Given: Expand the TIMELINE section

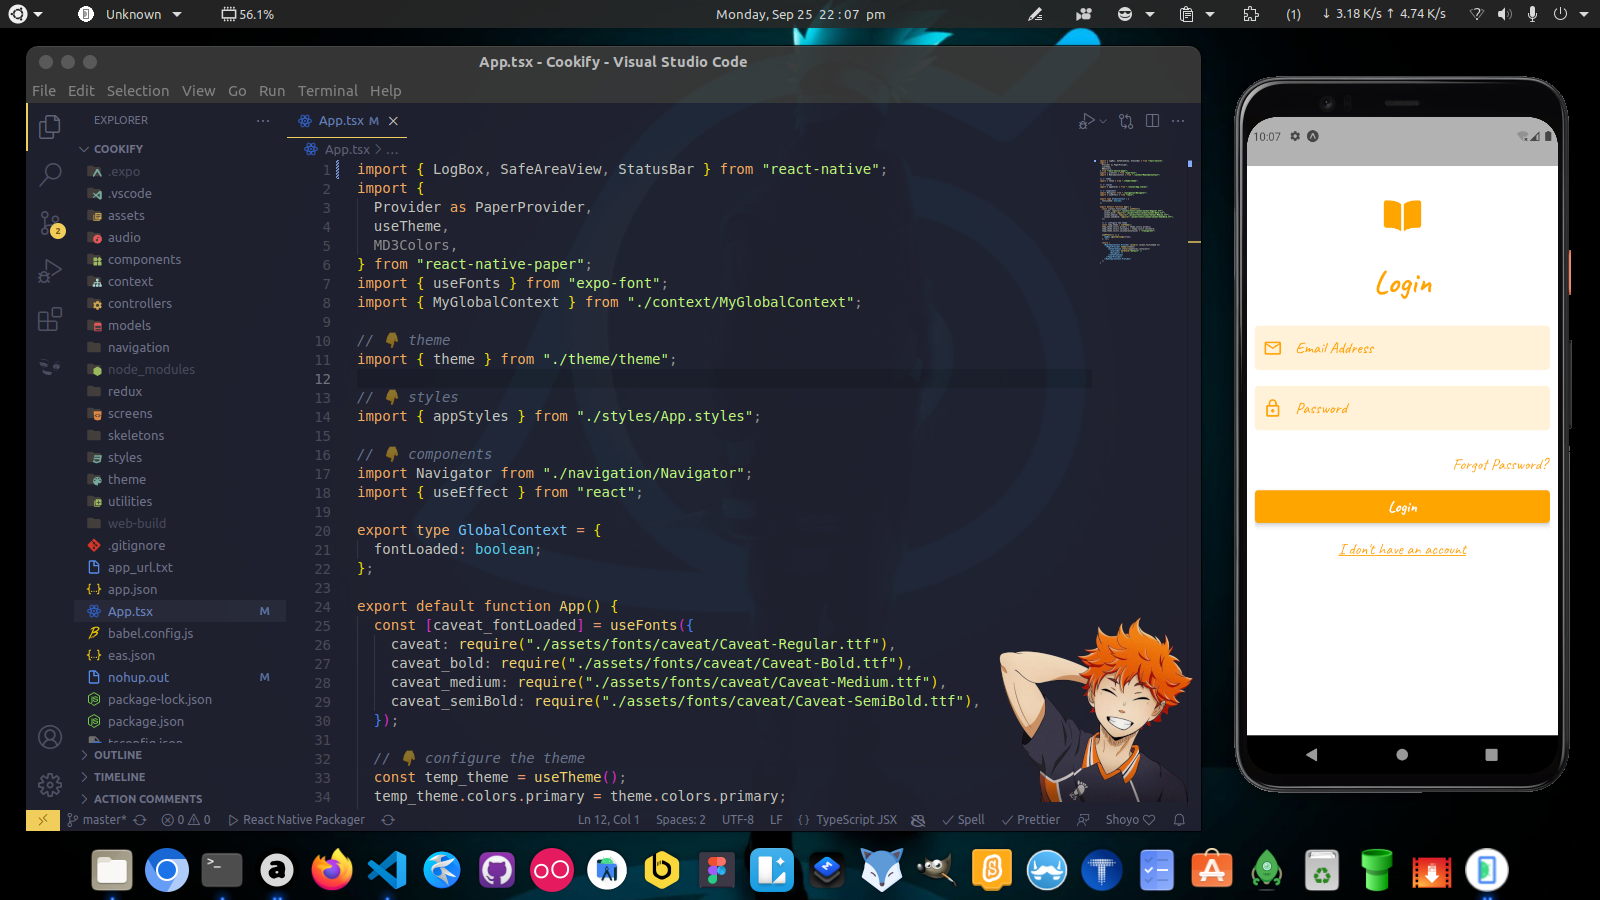Looking at the screenshot, I should tap(119, 777).
